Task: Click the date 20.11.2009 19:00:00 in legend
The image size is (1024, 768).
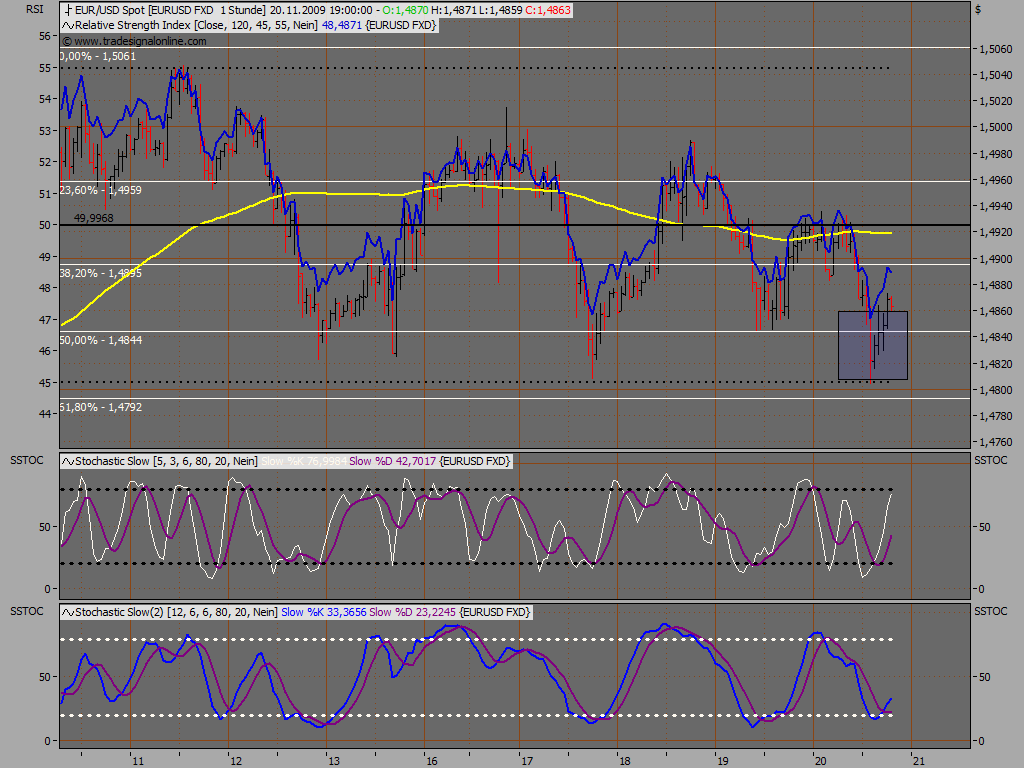Action: coord(321,10)
